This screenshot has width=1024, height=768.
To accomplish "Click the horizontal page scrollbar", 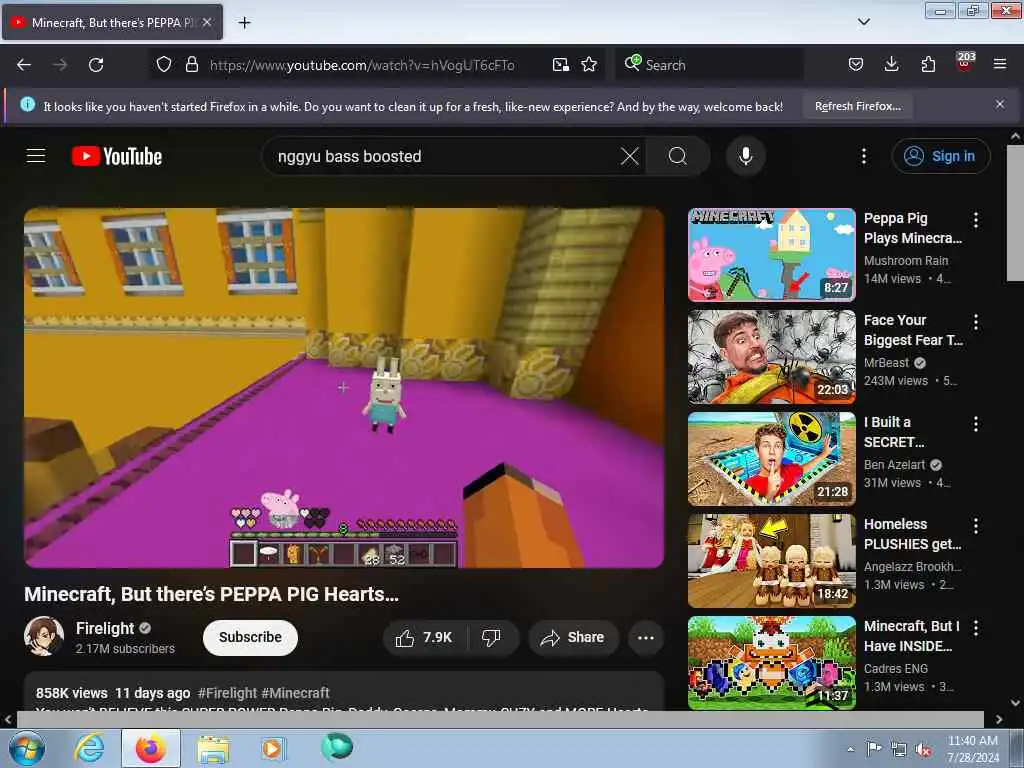I will tap(500, 719).
